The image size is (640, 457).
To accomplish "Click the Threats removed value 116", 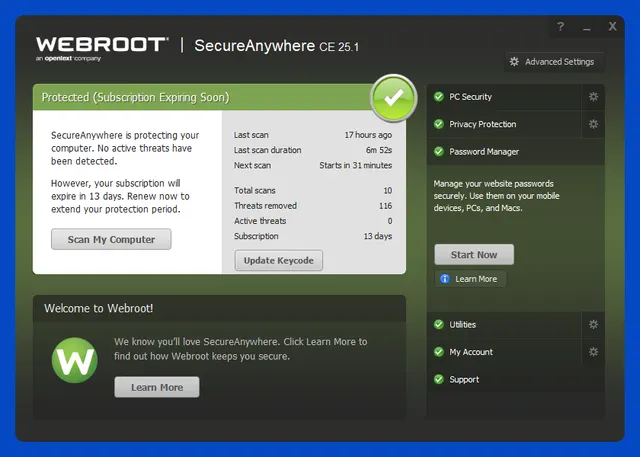I will coord(385,206).
